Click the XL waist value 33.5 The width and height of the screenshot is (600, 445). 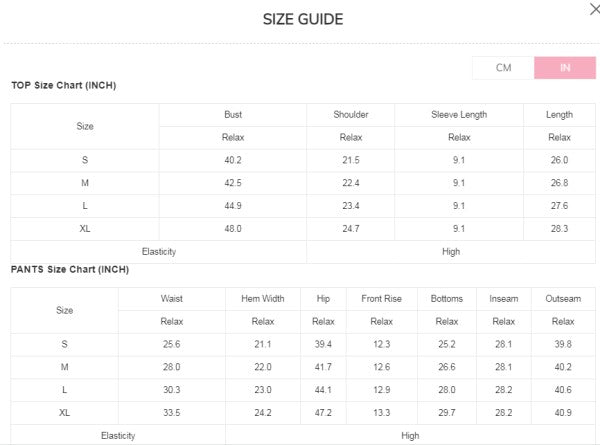click(171, 413)
